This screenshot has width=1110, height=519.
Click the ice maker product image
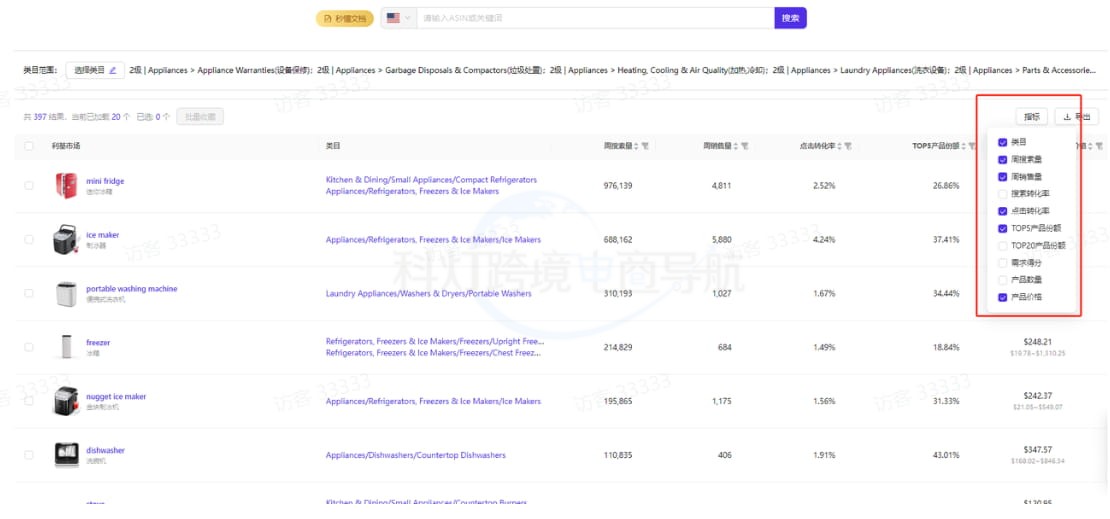pos(66,239)
